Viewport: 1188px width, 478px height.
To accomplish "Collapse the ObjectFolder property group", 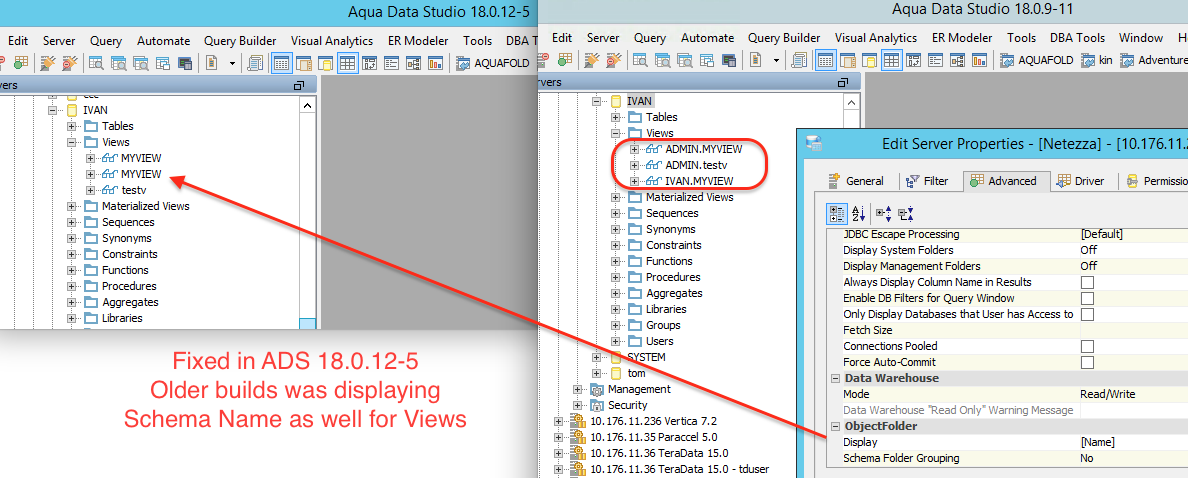I will pyautogui.click(x=836, y=426).
